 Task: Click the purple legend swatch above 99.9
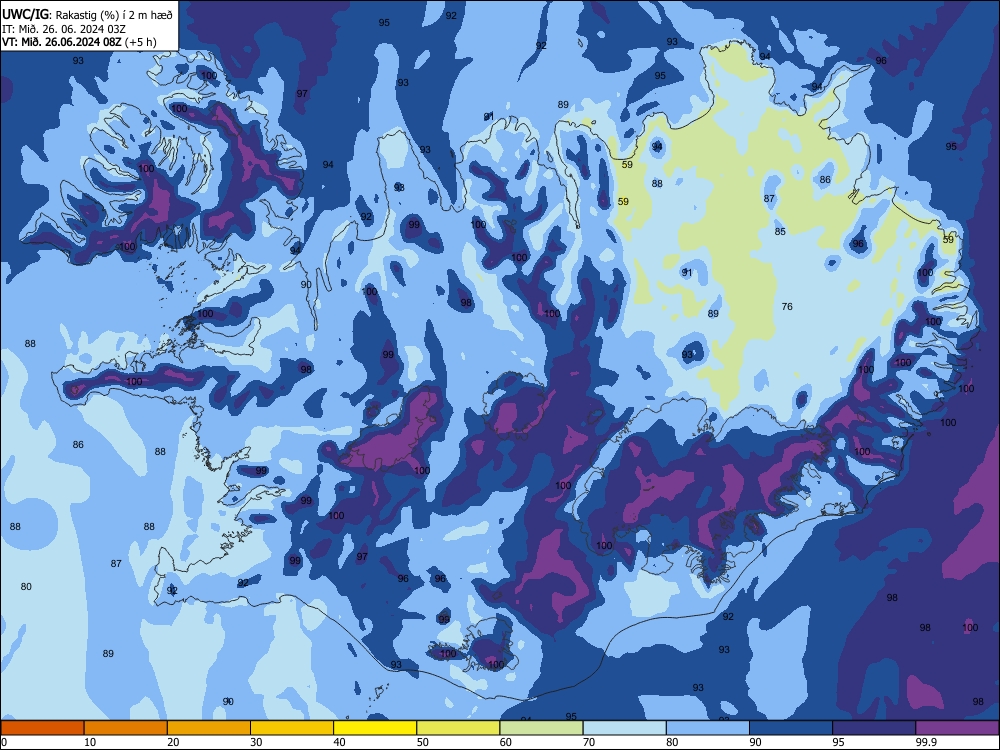click(x=957, y=728)
